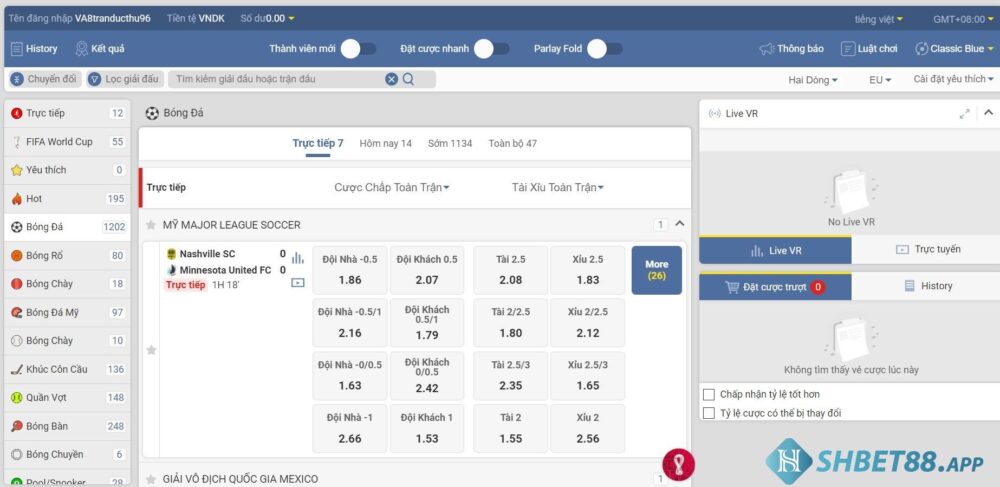Favorite the Mỹ Major League Soccer star

151,225
